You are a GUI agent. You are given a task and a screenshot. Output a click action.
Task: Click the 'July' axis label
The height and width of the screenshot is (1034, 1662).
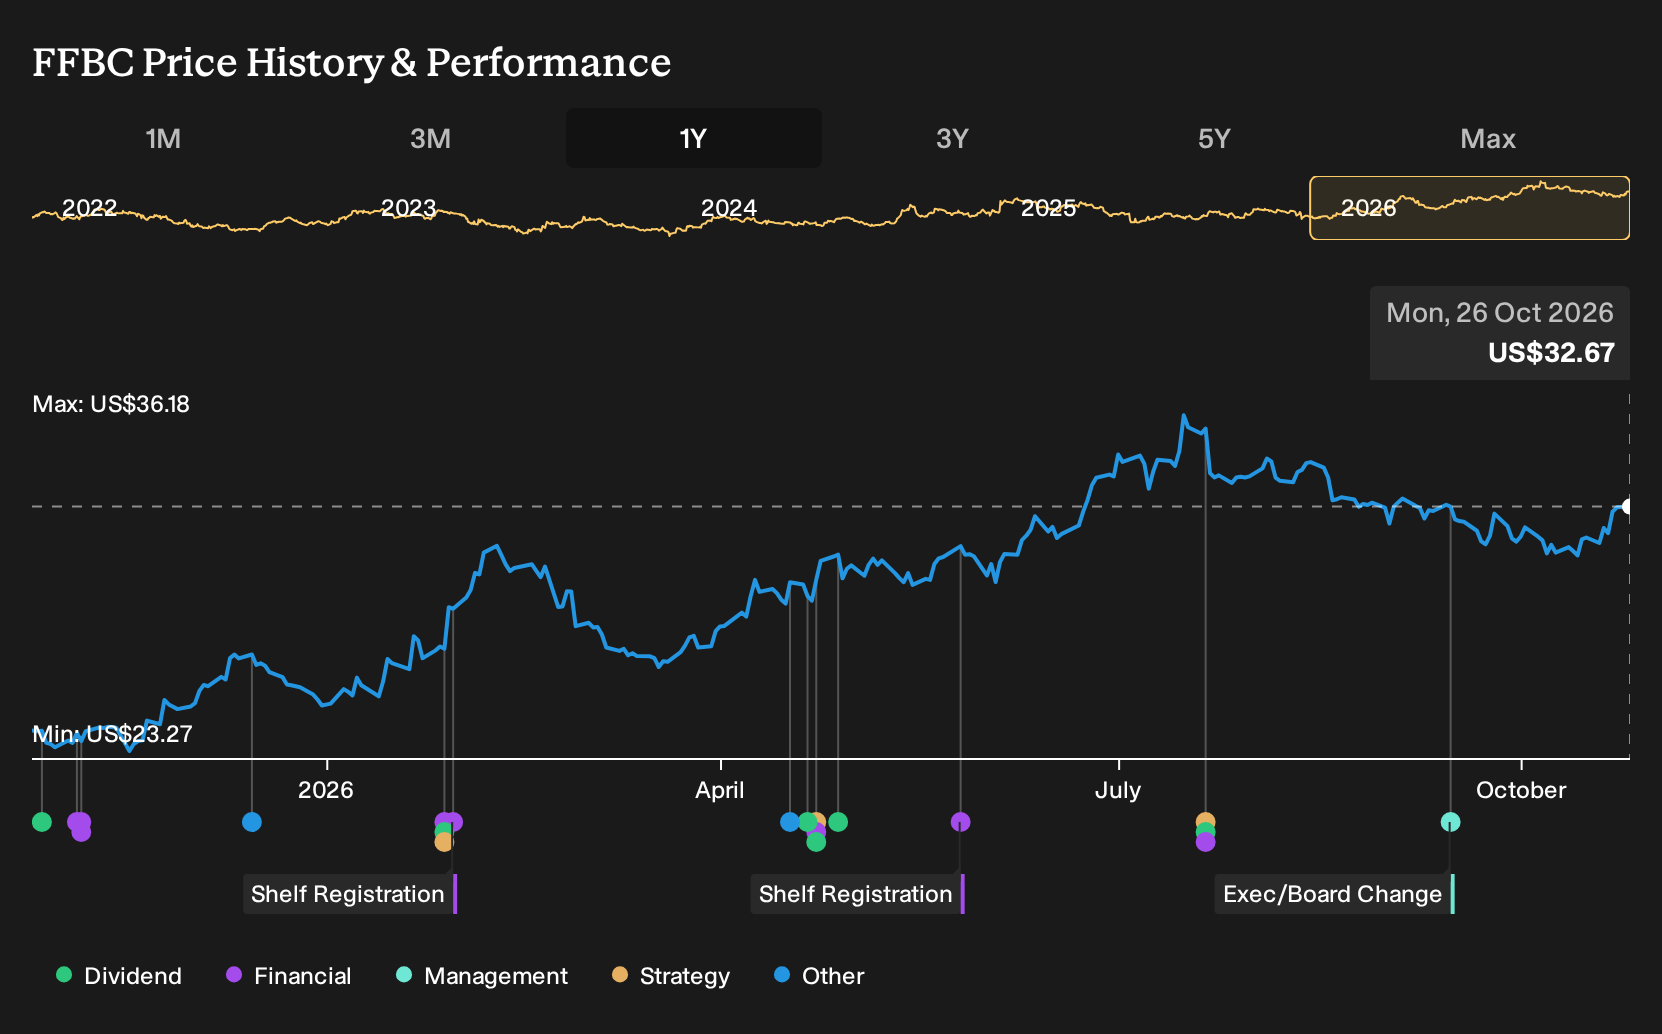(x=1118, y=790)
